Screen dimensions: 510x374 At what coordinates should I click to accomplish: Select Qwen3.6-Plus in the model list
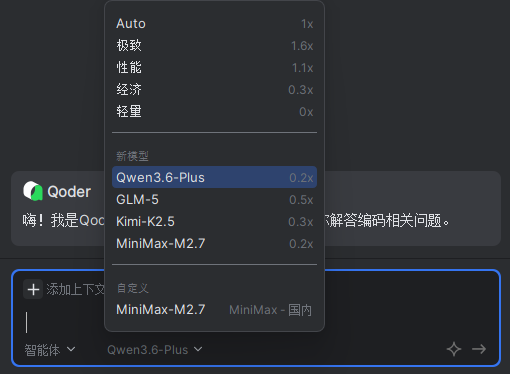[214, 177]
